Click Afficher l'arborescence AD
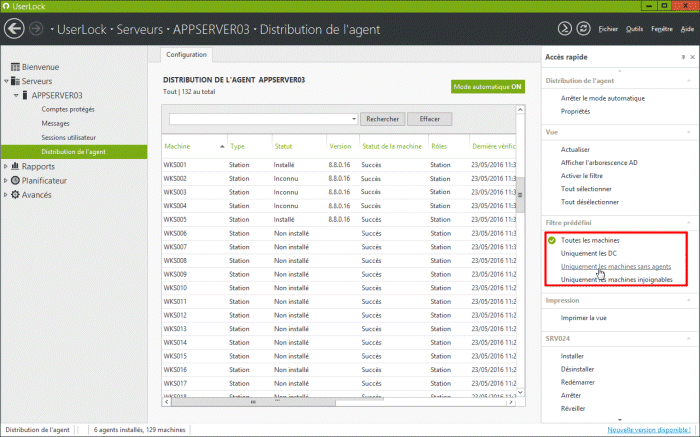700x437 pixels. point(599,162)
